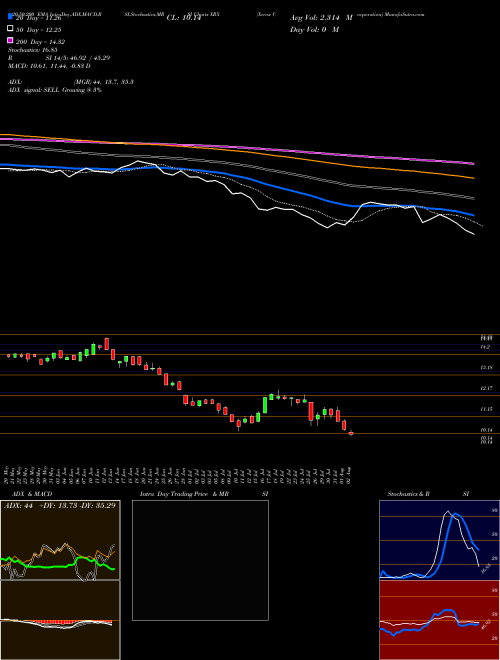Viewport: 500px width, 660px height.
Task: Click the 'Day Vol: 0 M' value
Action: [x=315, y=29]
